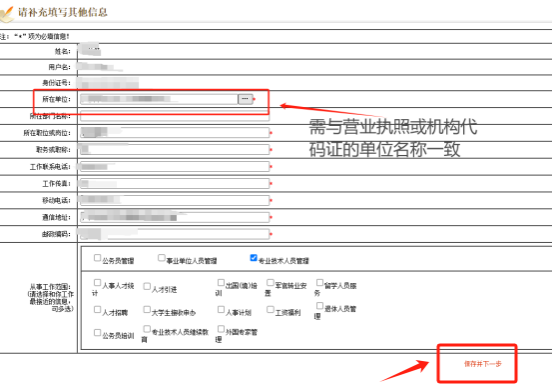554x389 pixels.
Task: Check the 外国专家管理 checkbox
Action: coord(221,329)
